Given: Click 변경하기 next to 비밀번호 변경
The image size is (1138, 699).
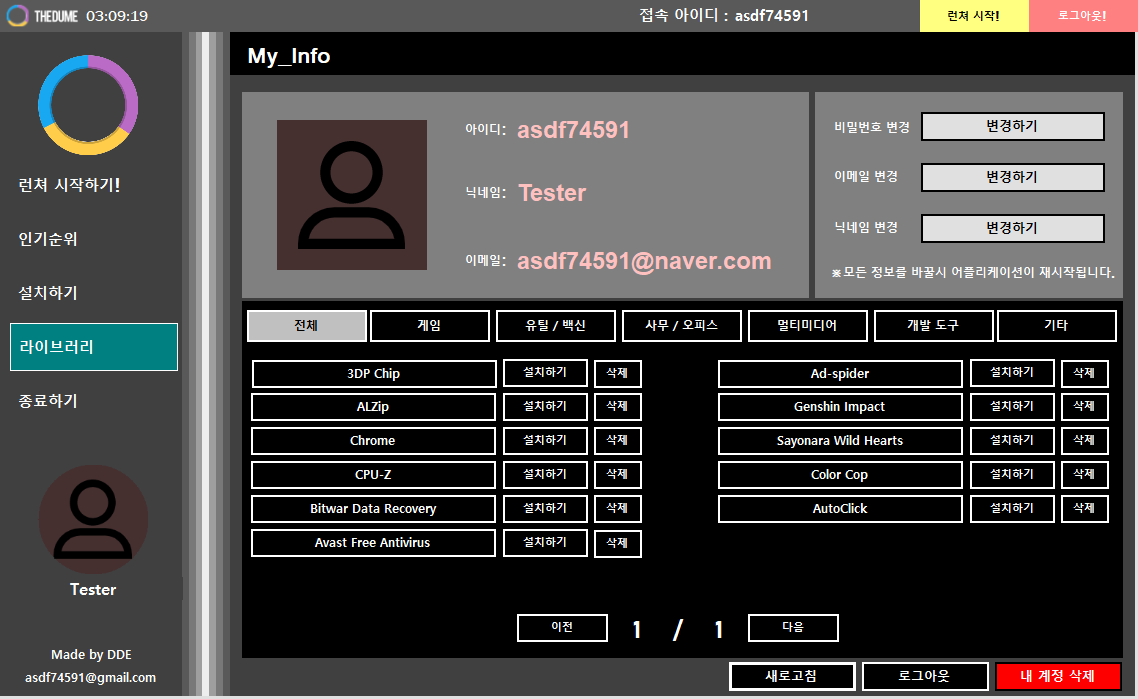Looking at the screenshot, I should (1012, 126).
